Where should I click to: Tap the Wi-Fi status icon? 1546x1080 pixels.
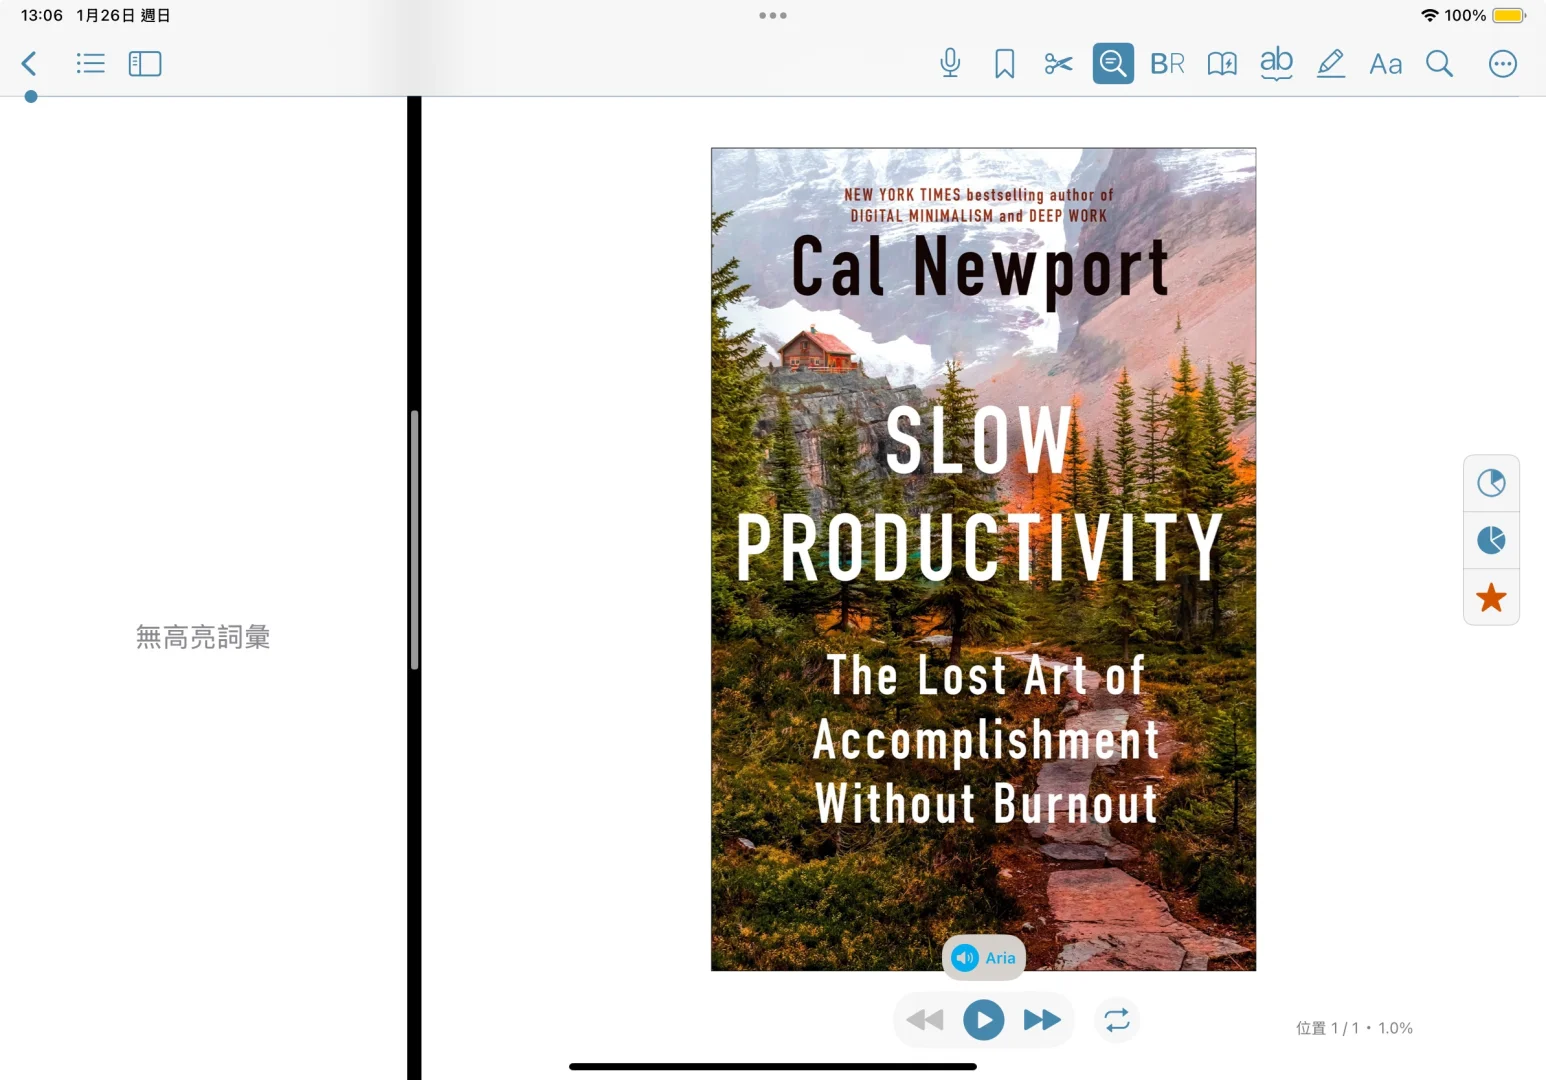(1430, 15)
